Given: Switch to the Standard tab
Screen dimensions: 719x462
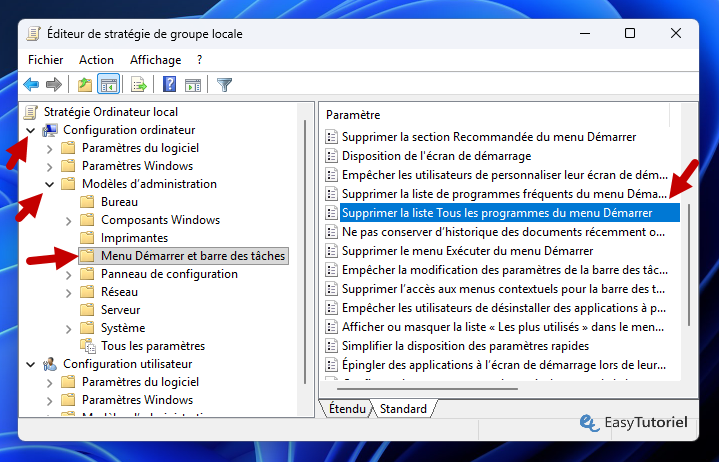Looking at the screenshot, I should (403, 409).
